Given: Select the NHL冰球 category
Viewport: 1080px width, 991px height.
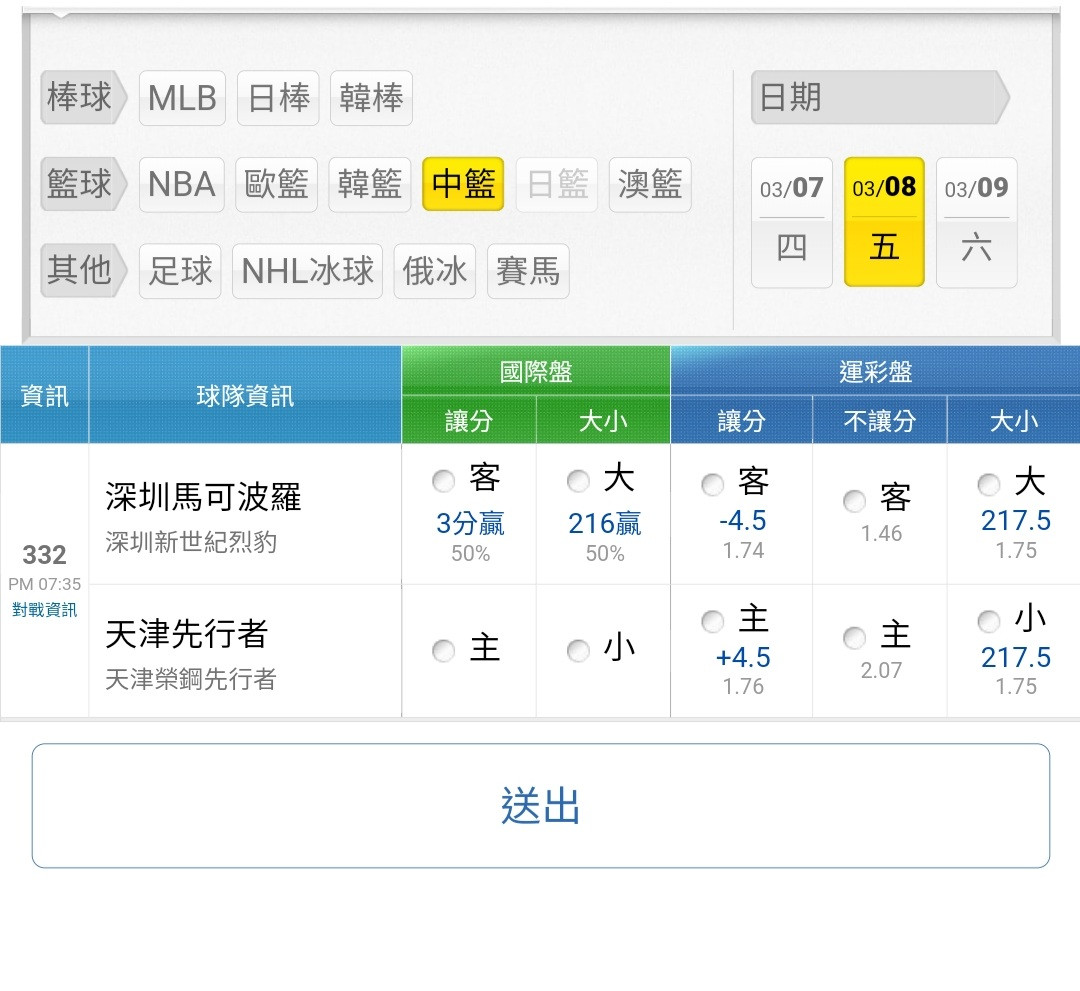Looking at the screenshot, I should [307, 271].
